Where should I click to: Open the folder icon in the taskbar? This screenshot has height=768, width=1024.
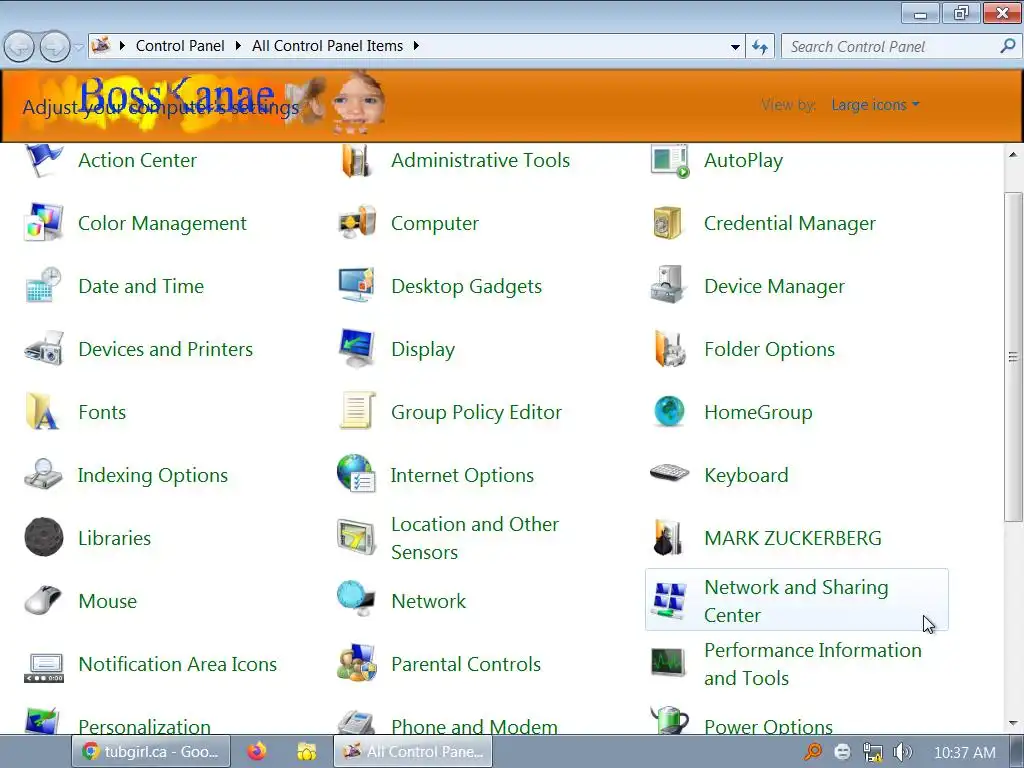pyautogui.click(x=306, y=752)
